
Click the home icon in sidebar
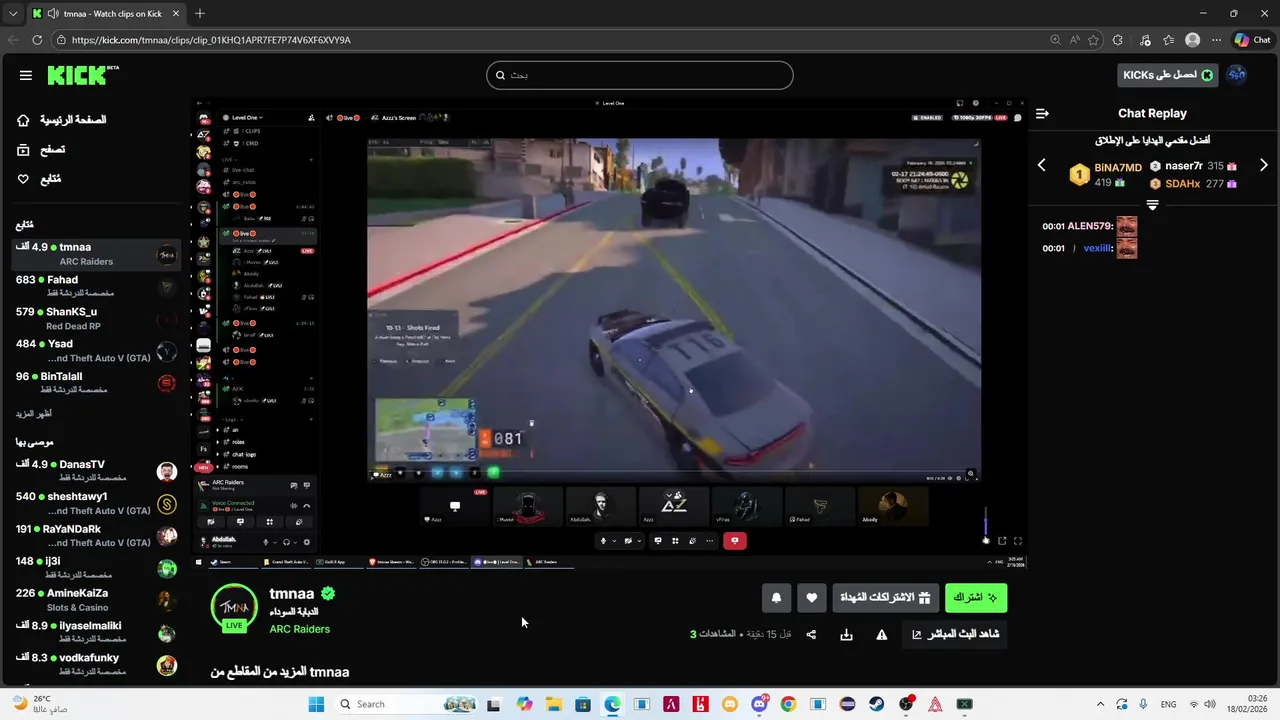24,120
